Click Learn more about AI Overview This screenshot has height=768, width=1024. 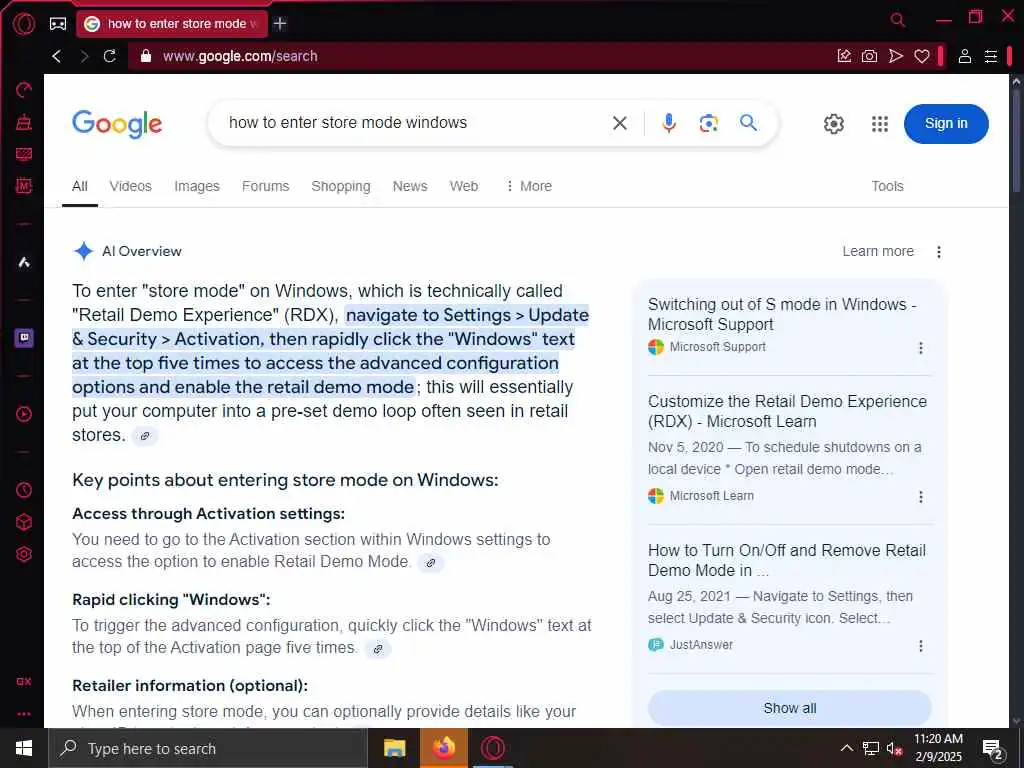[878, 251]
